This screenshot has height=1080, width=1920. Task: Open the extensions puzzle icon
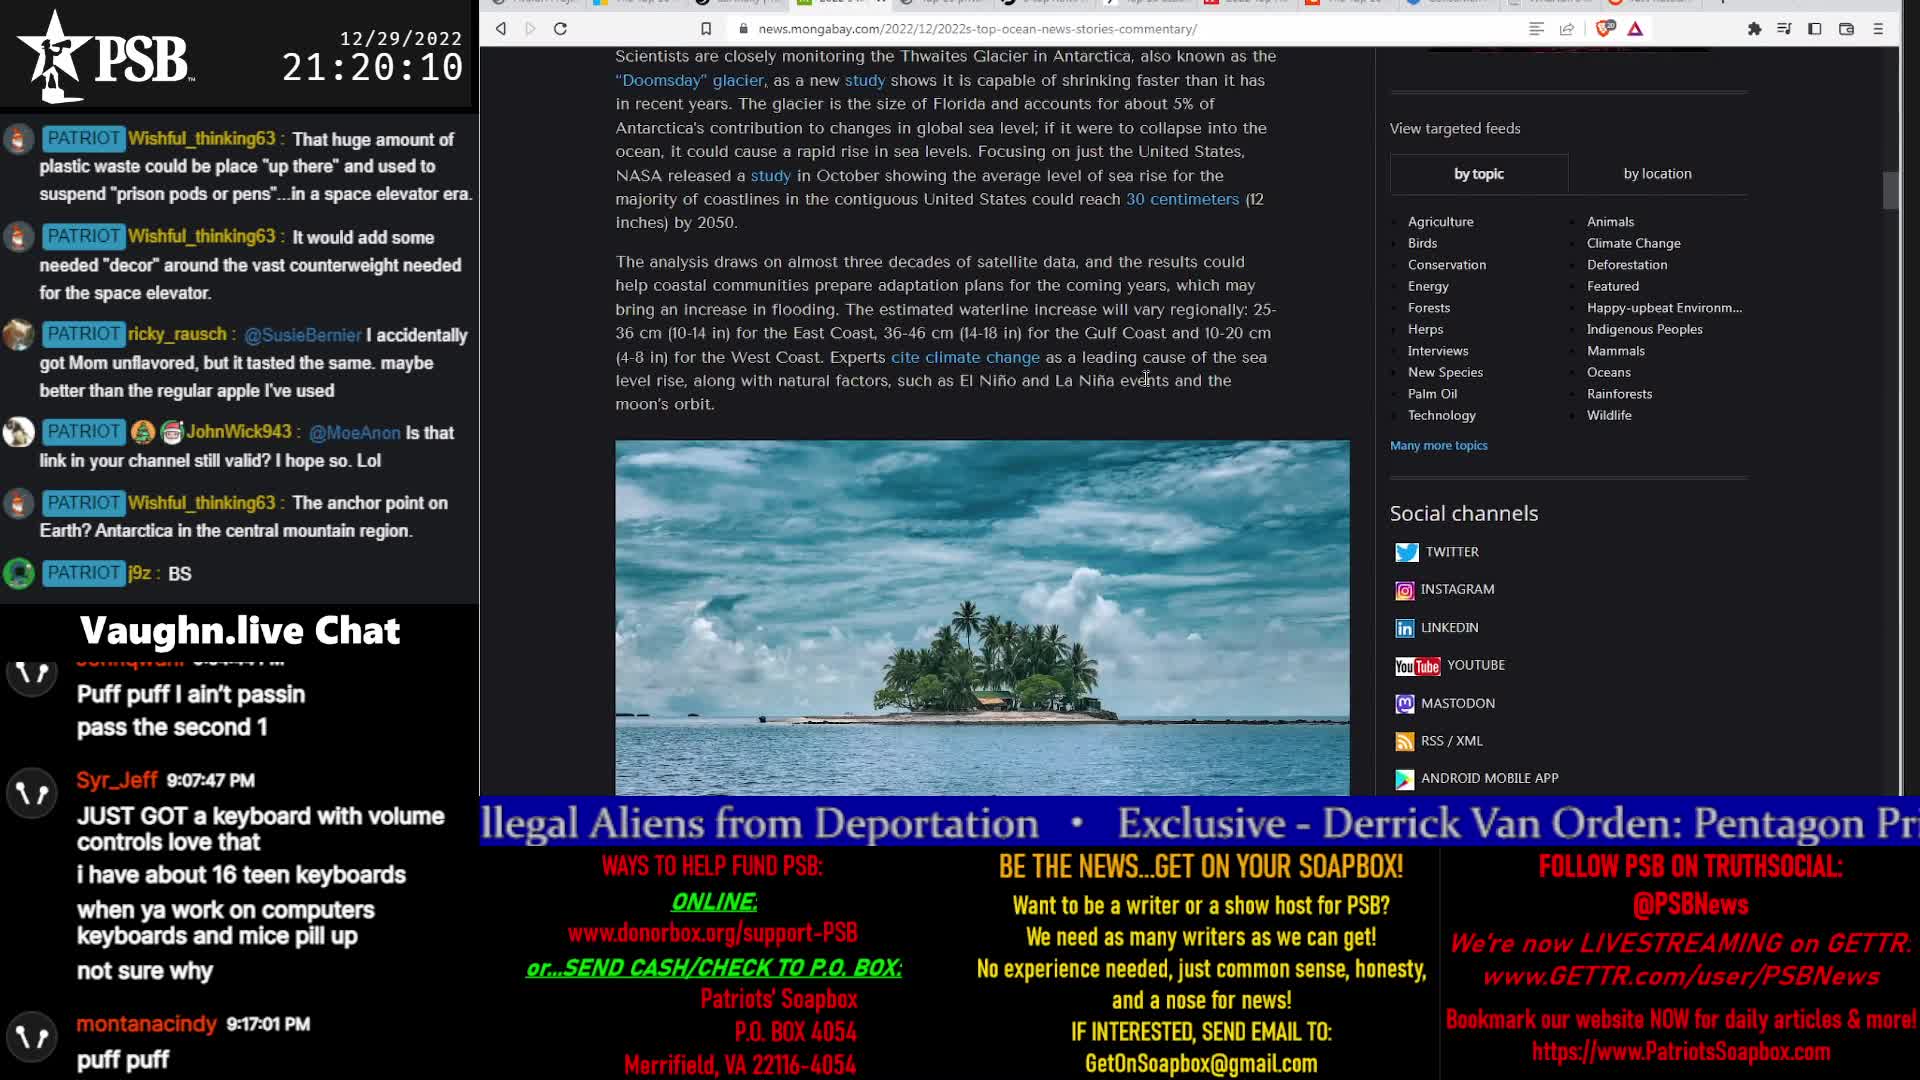point(1754,29)
